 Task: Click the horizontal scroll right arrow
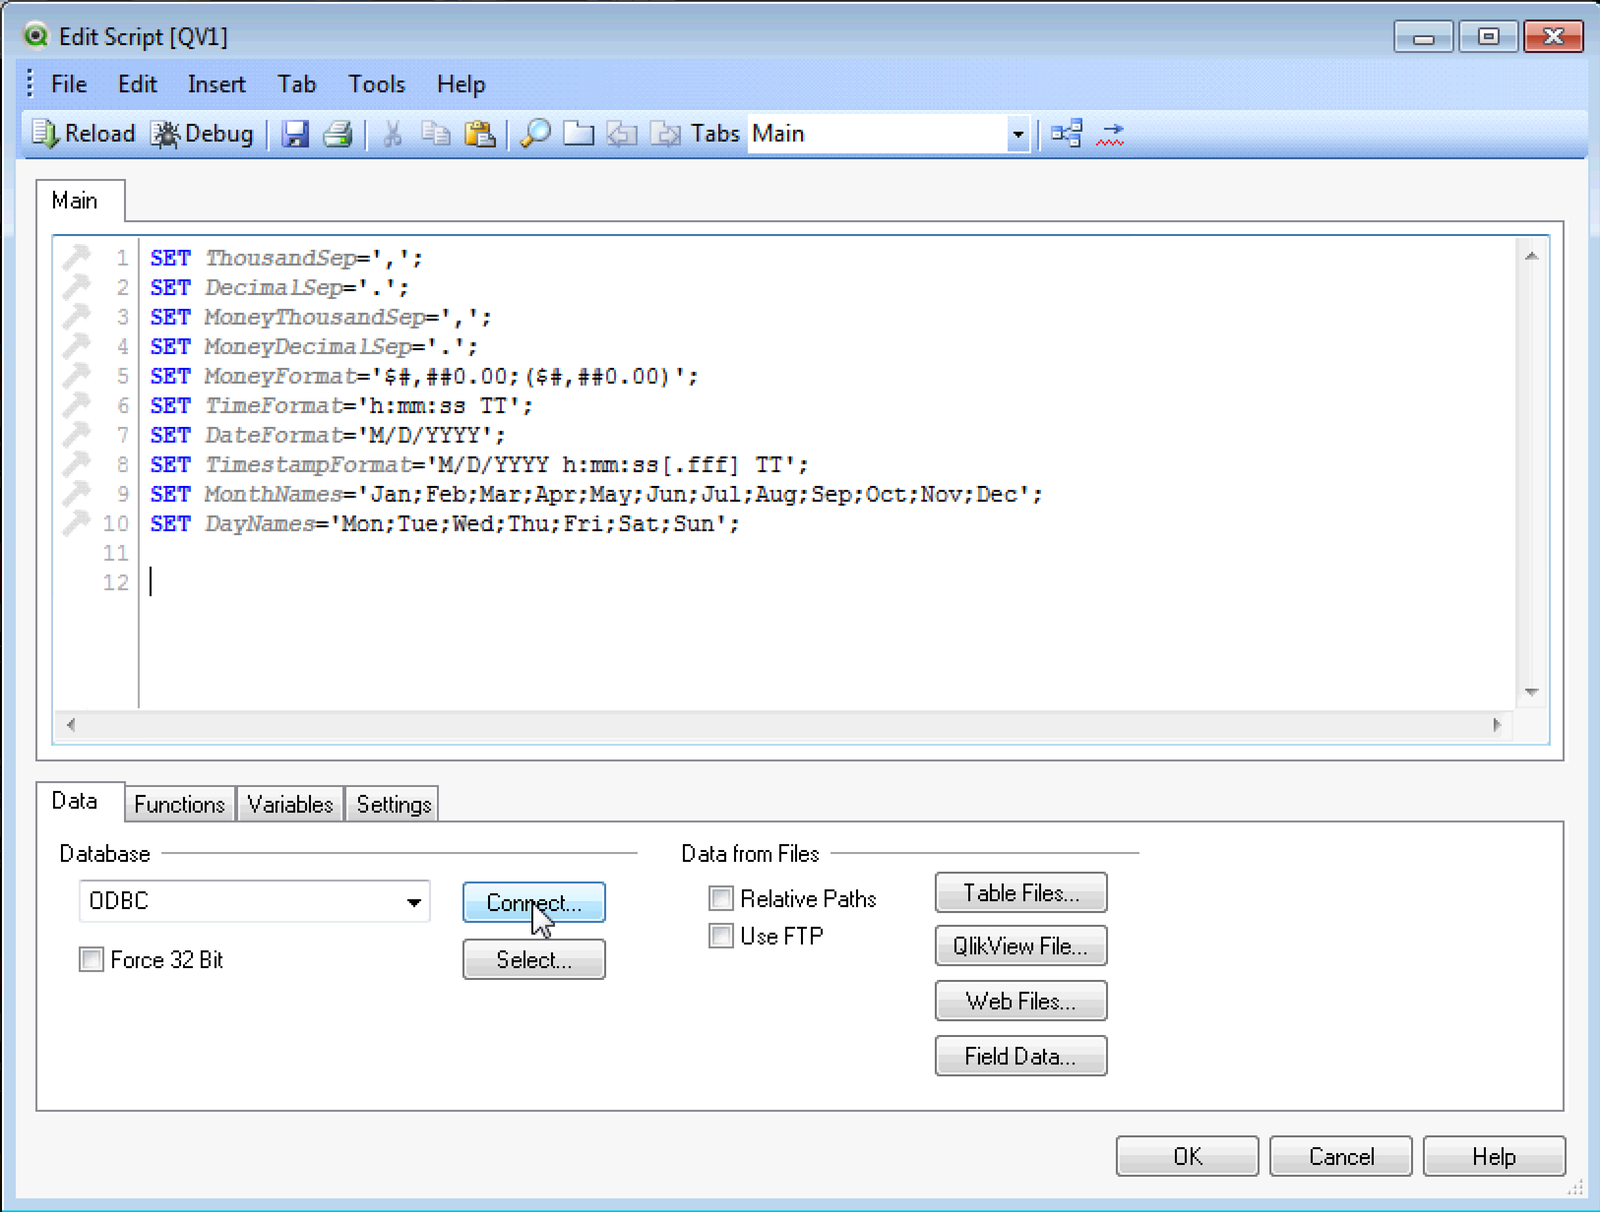coord(1497,725)
